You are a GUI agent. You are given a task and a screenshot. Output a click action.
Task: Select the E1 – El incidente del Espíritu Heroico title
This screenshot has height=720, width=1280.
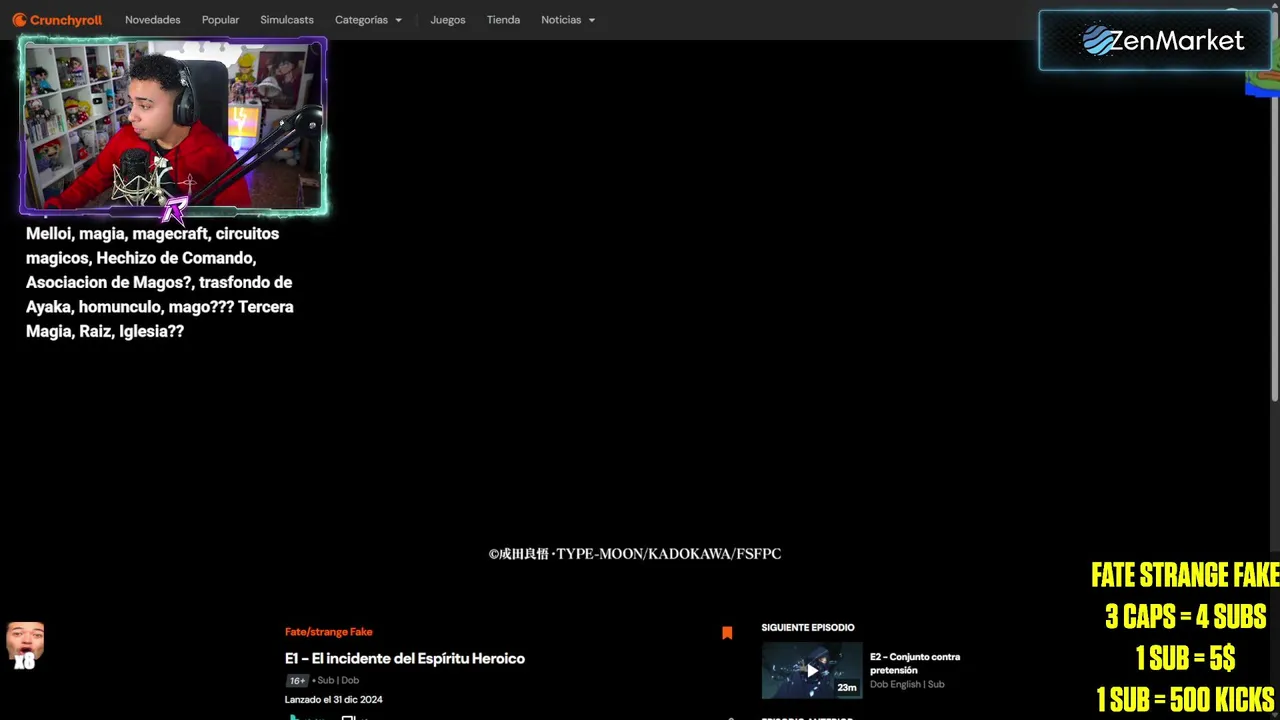(405, 658)
